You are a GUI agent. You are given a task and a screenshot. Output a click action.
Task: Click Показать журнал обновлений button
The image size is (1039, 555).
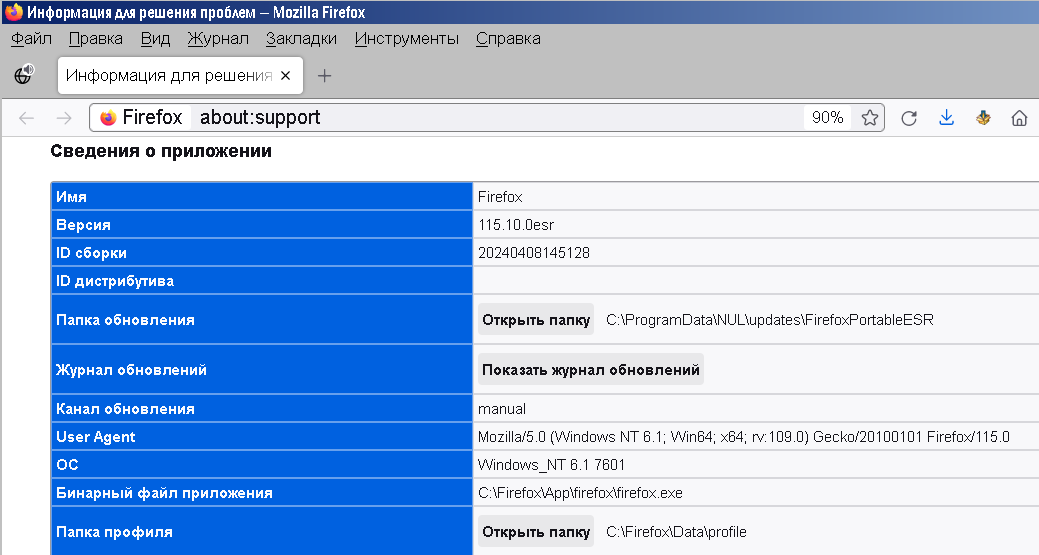click(x=590, y=370)
